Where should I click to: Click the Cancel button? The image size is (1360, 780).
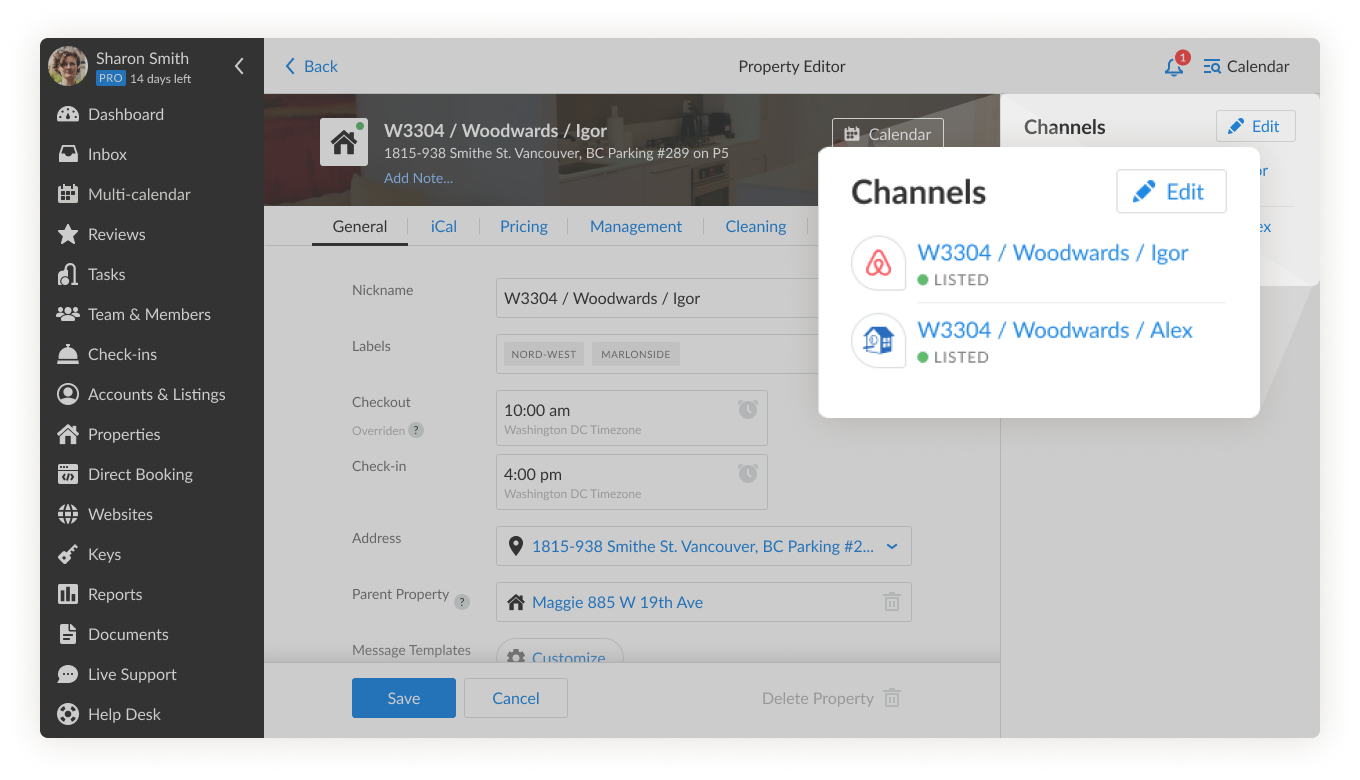coord(516,698)
